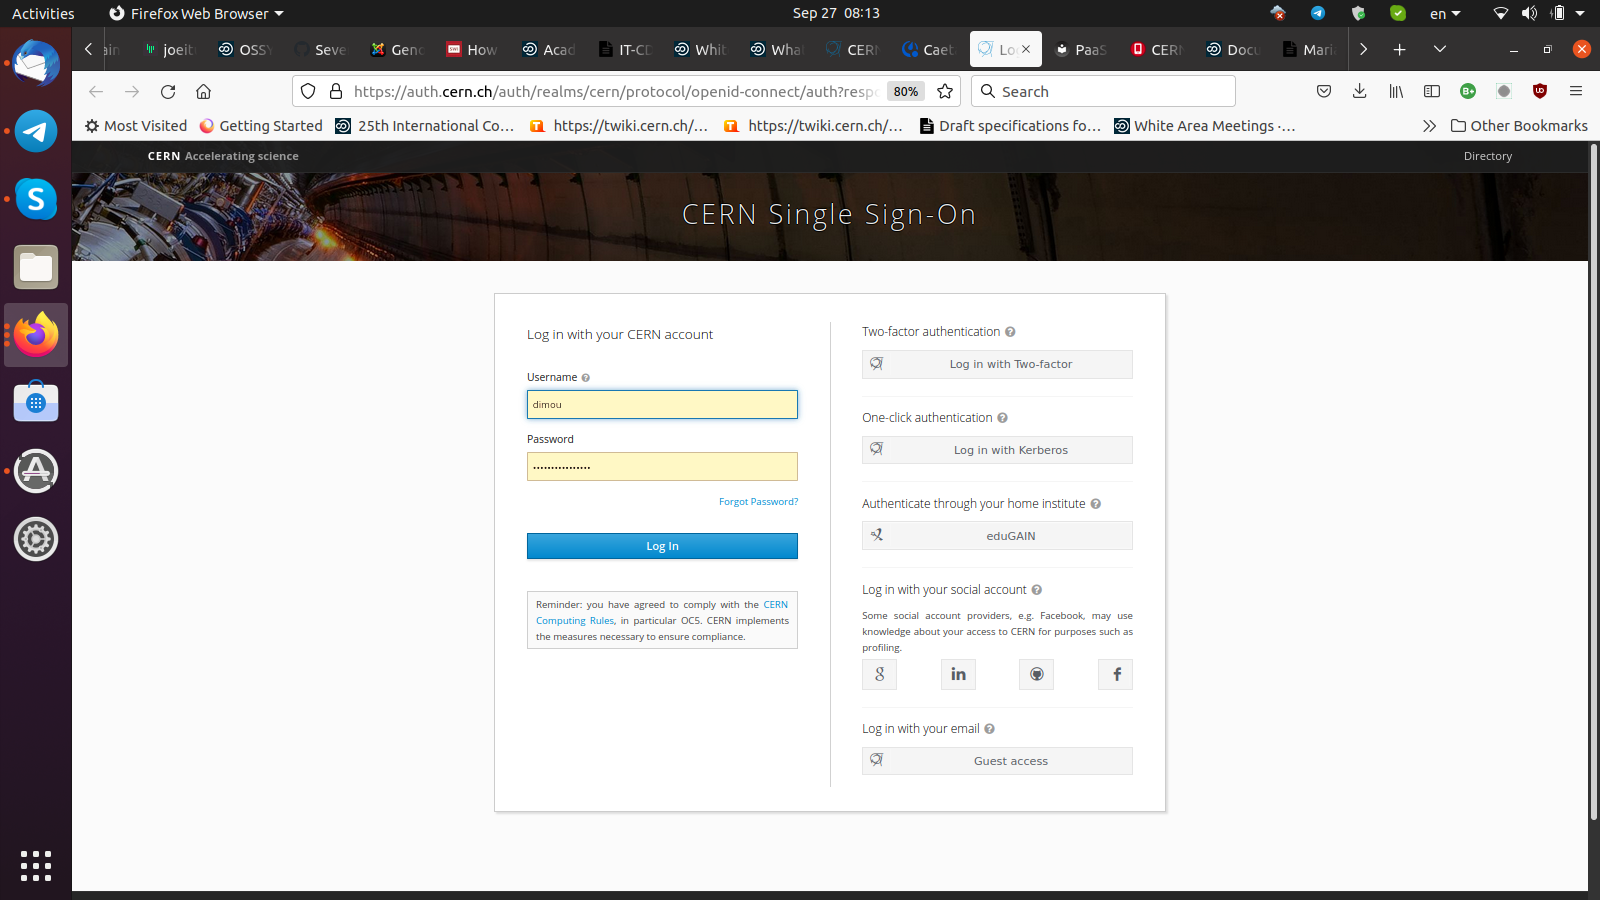Switch to the How tab
This screenshot has height=900, width=1600.
point(472,49)
